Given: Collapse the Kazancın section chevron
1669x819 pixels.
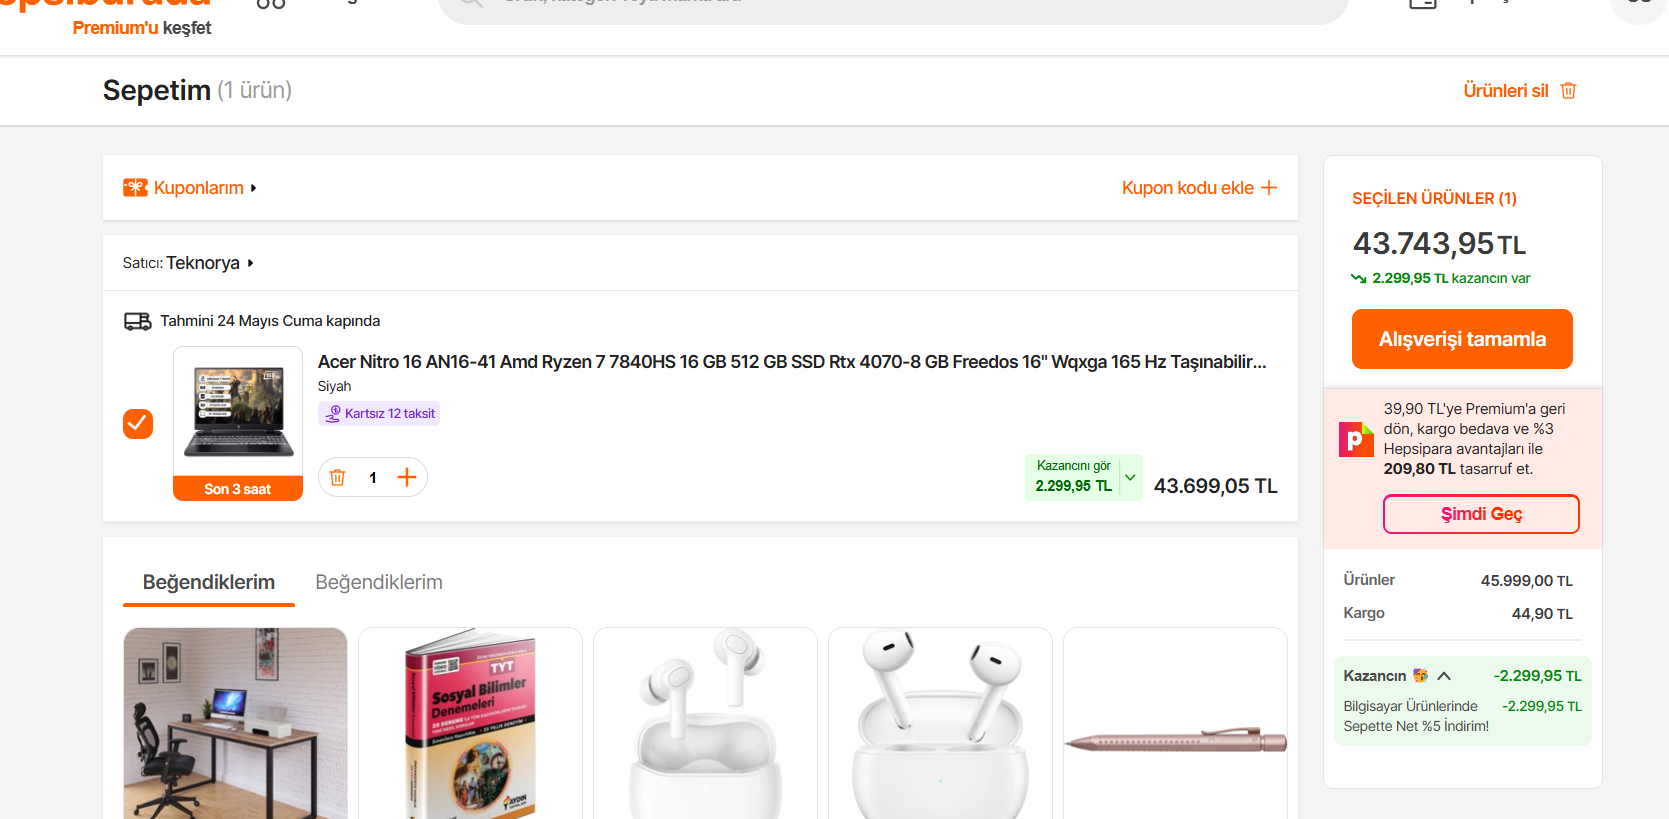Looking at the screenshot, I should point(1444,676).
